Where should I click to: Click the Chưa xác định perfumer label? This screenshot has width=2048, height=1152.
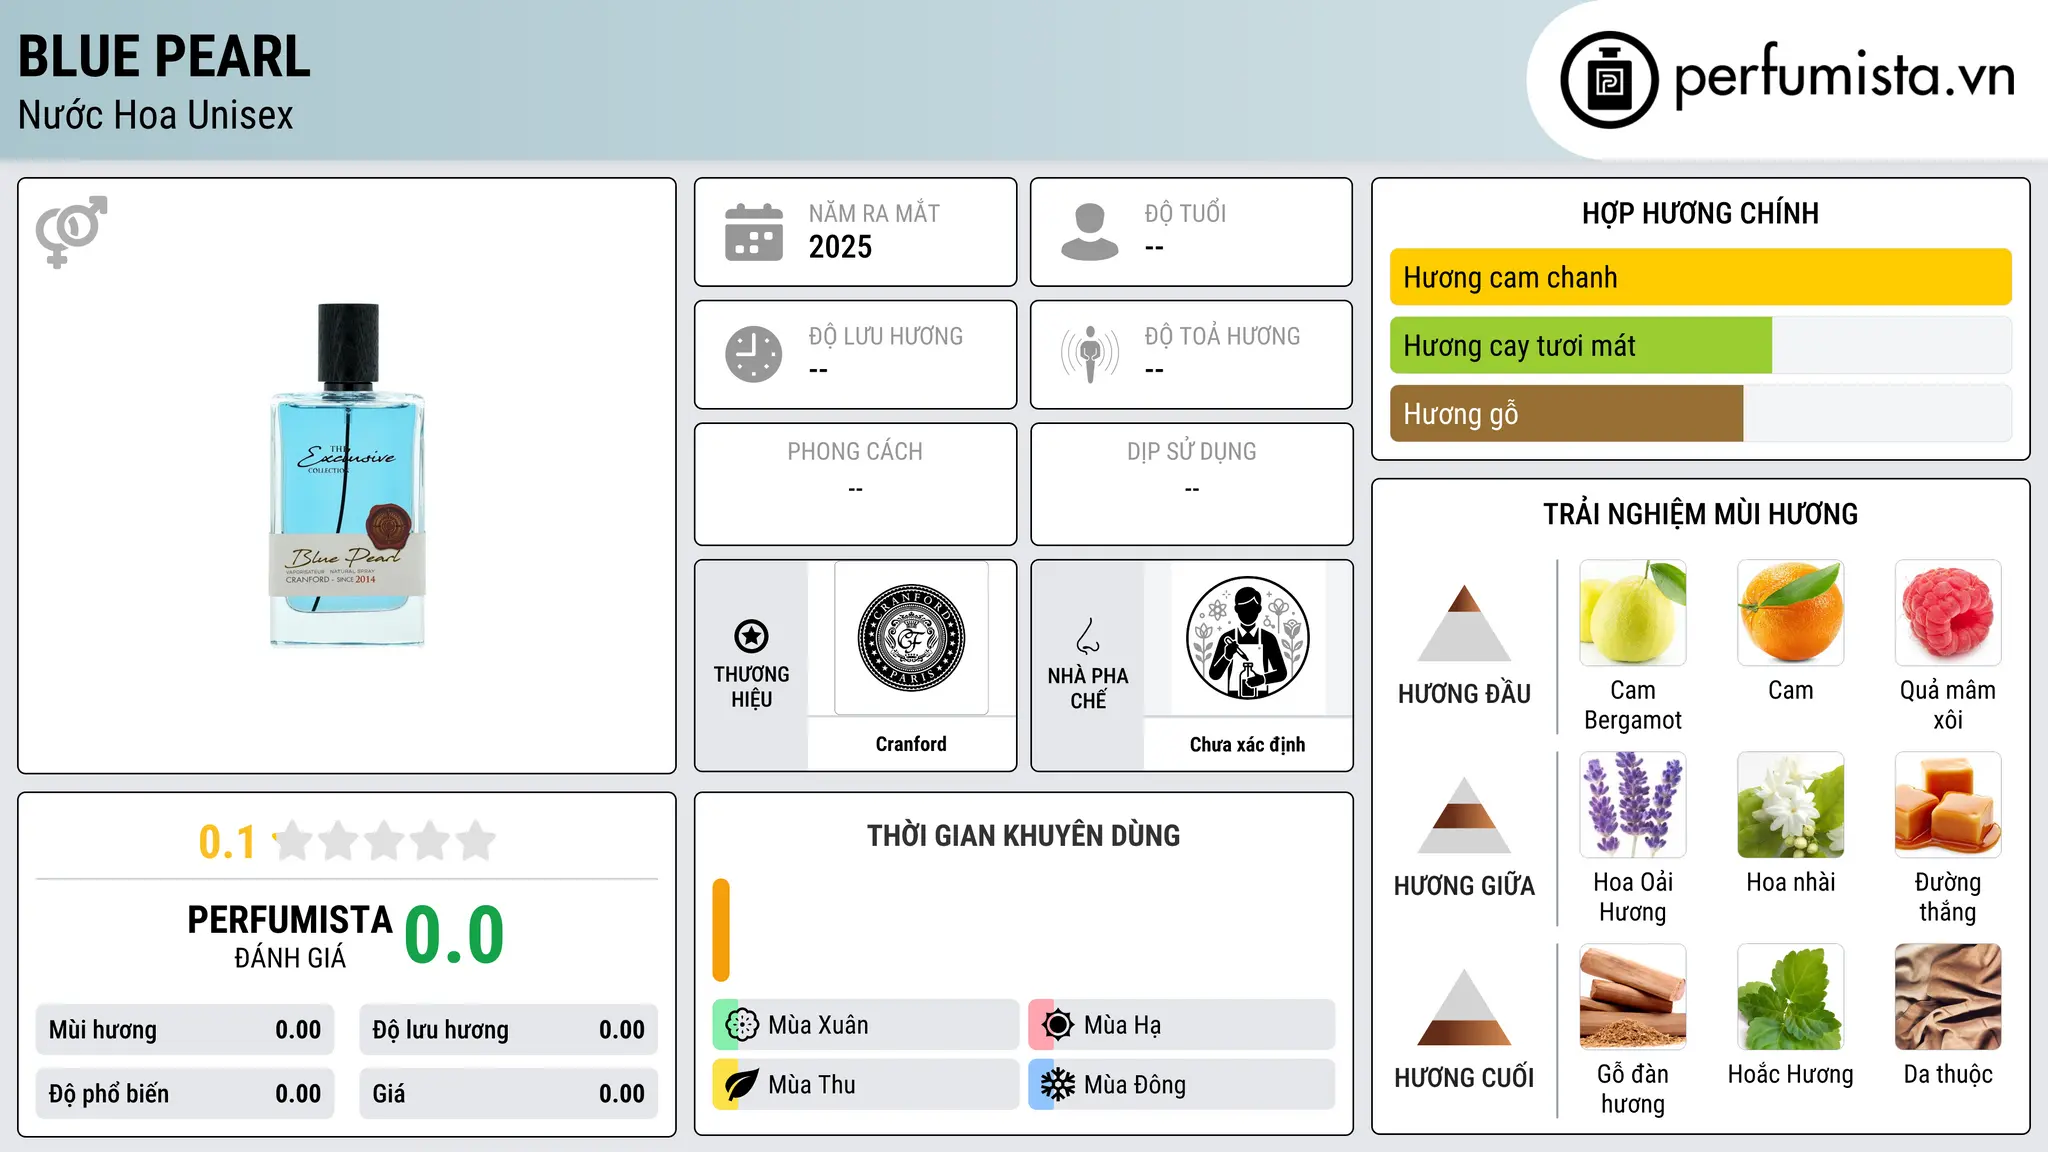pos(1247,744)
